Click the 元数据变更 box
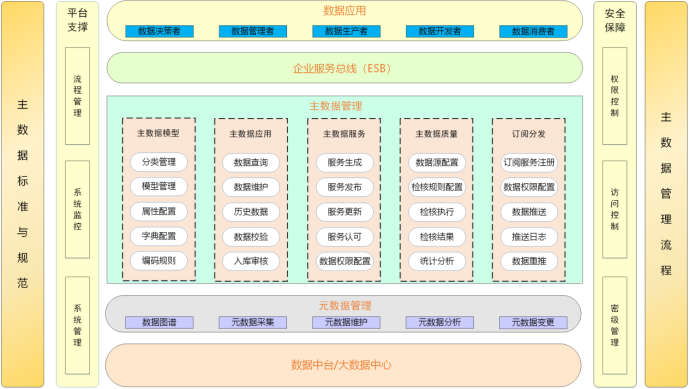The image size is (690, 389). click(533, 322)
